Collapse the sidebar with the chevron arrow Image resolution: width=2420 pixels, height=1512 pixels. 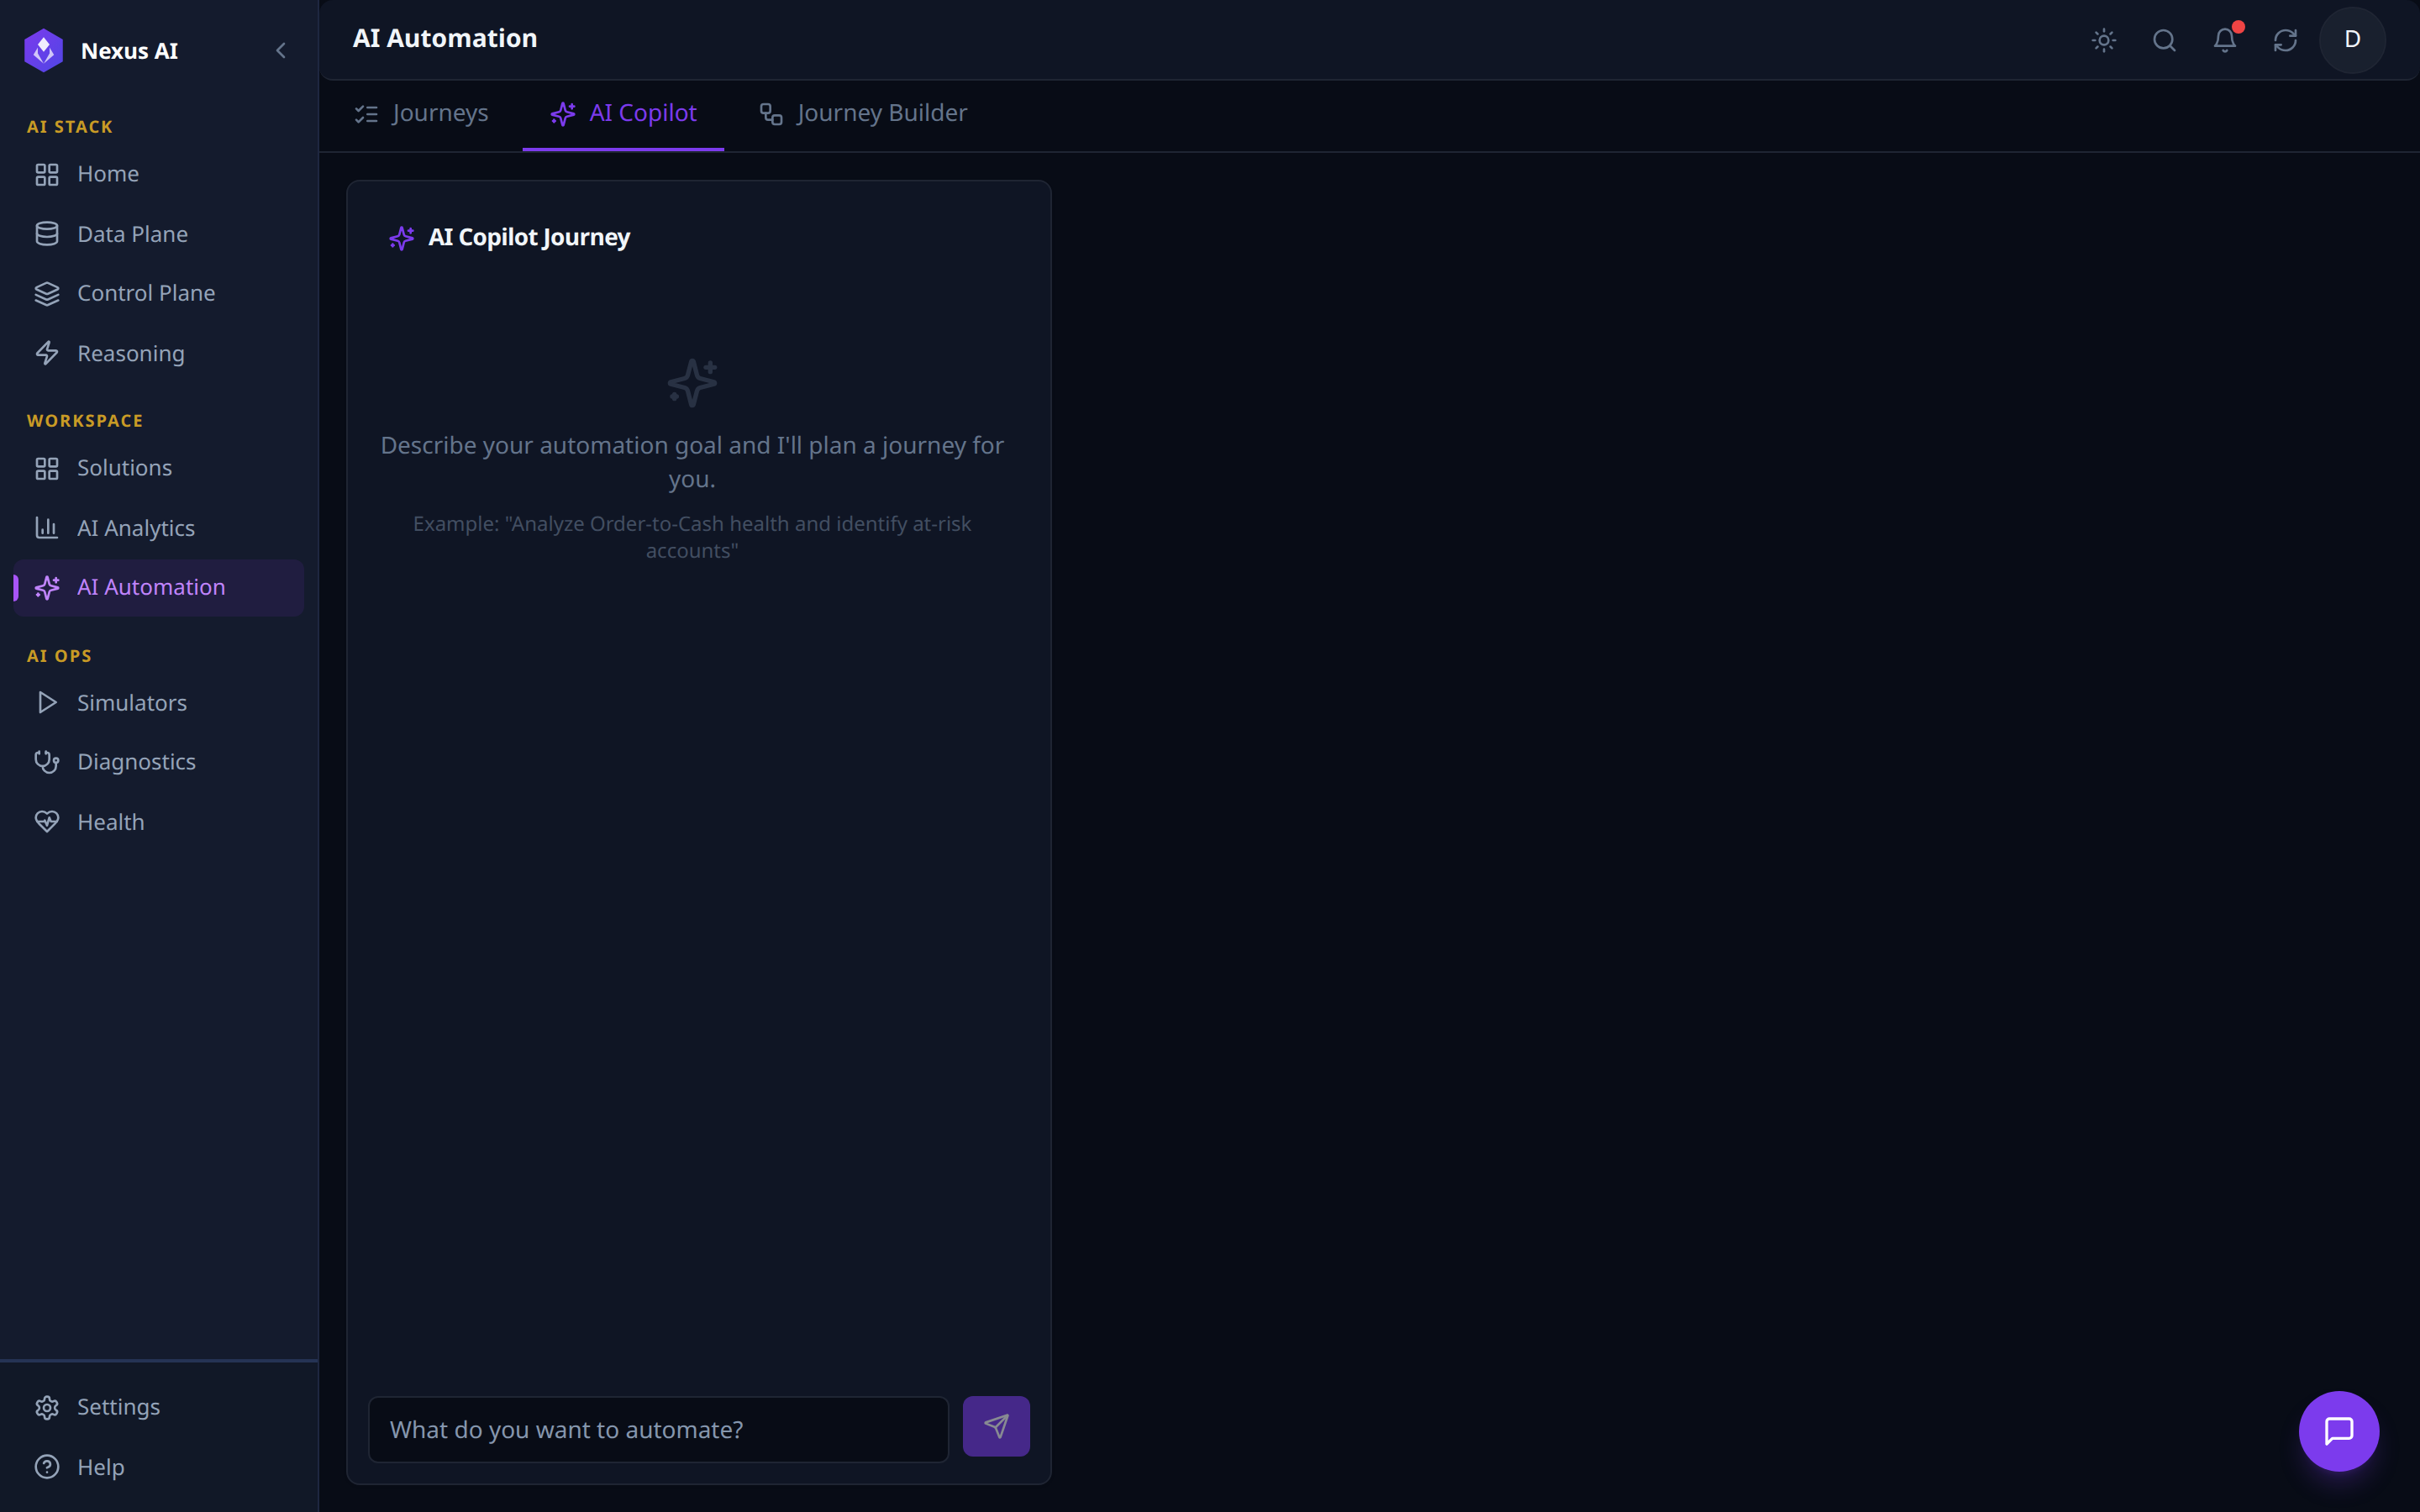pos(281,50)
